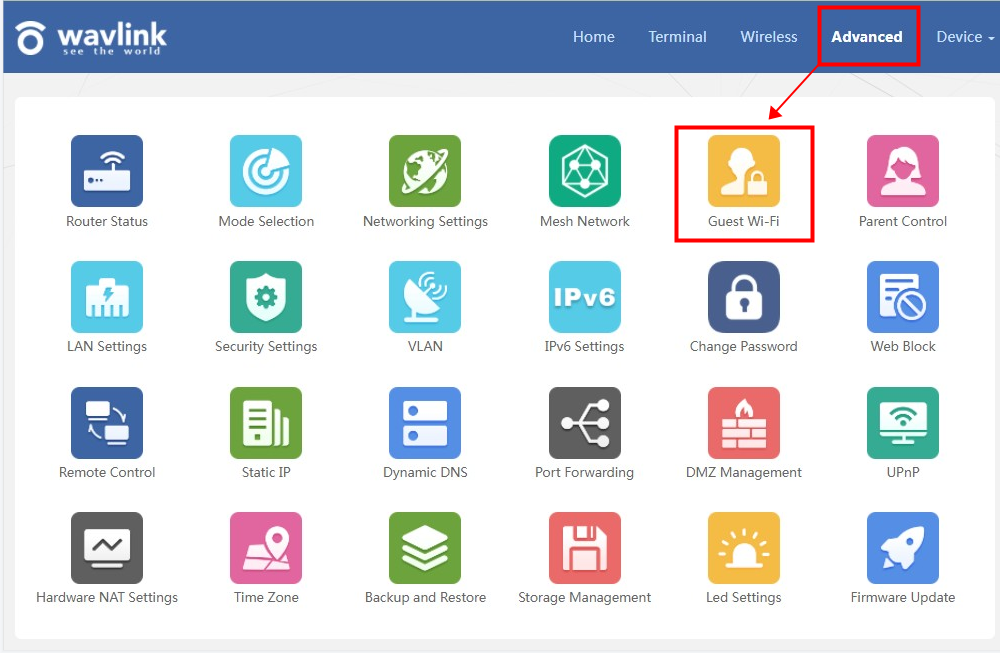Open Parent Control settings icon

[903, 171]
